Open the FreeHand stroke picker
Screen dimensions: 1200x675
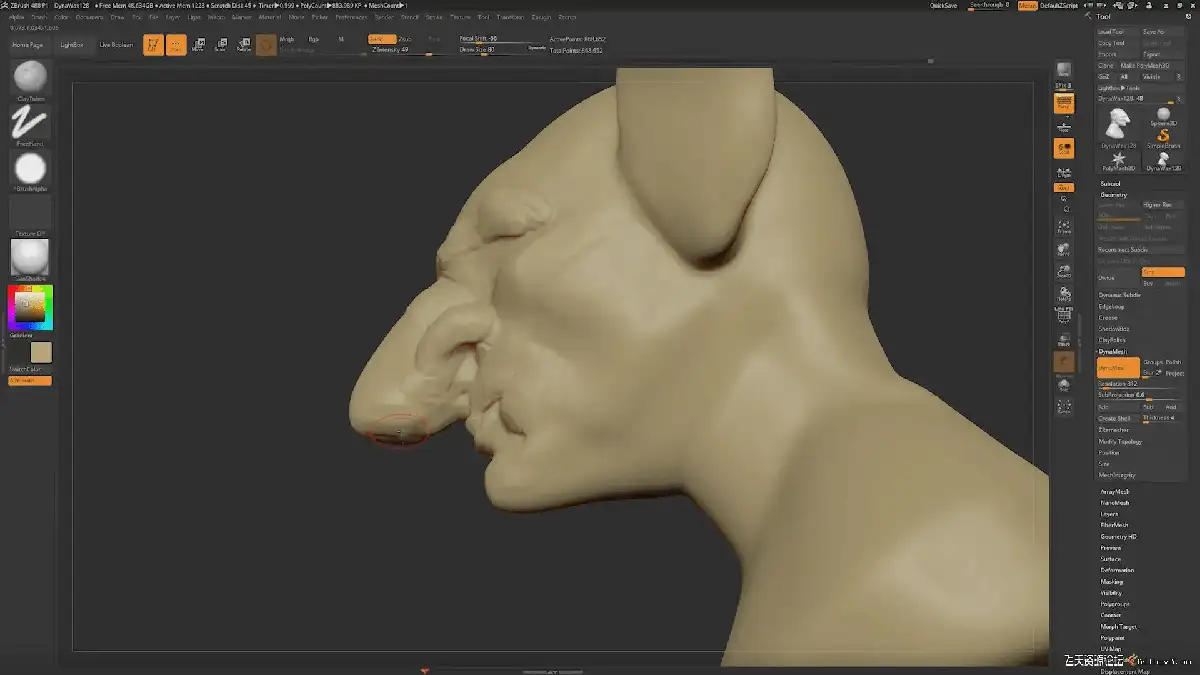[30, 122]
